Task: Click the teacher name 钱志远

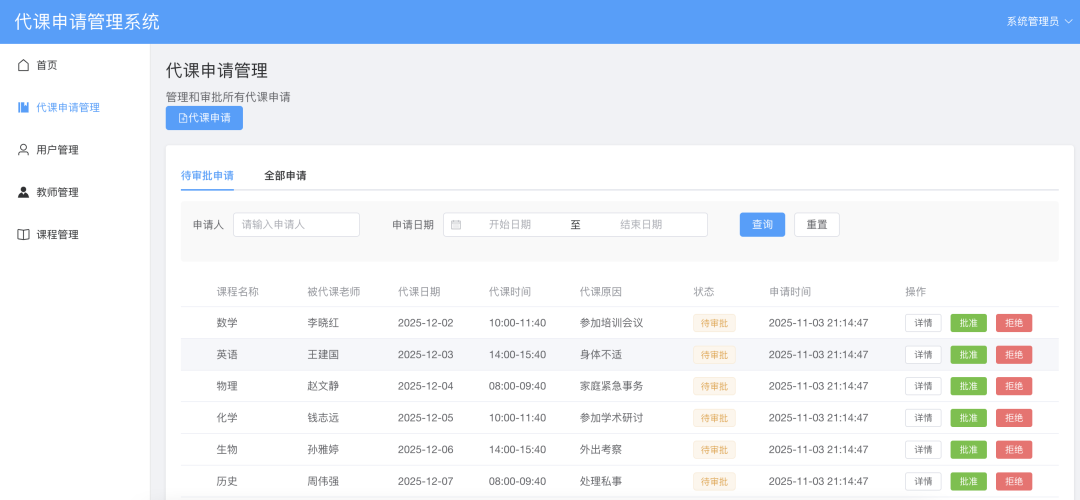Action: [323, 418]
